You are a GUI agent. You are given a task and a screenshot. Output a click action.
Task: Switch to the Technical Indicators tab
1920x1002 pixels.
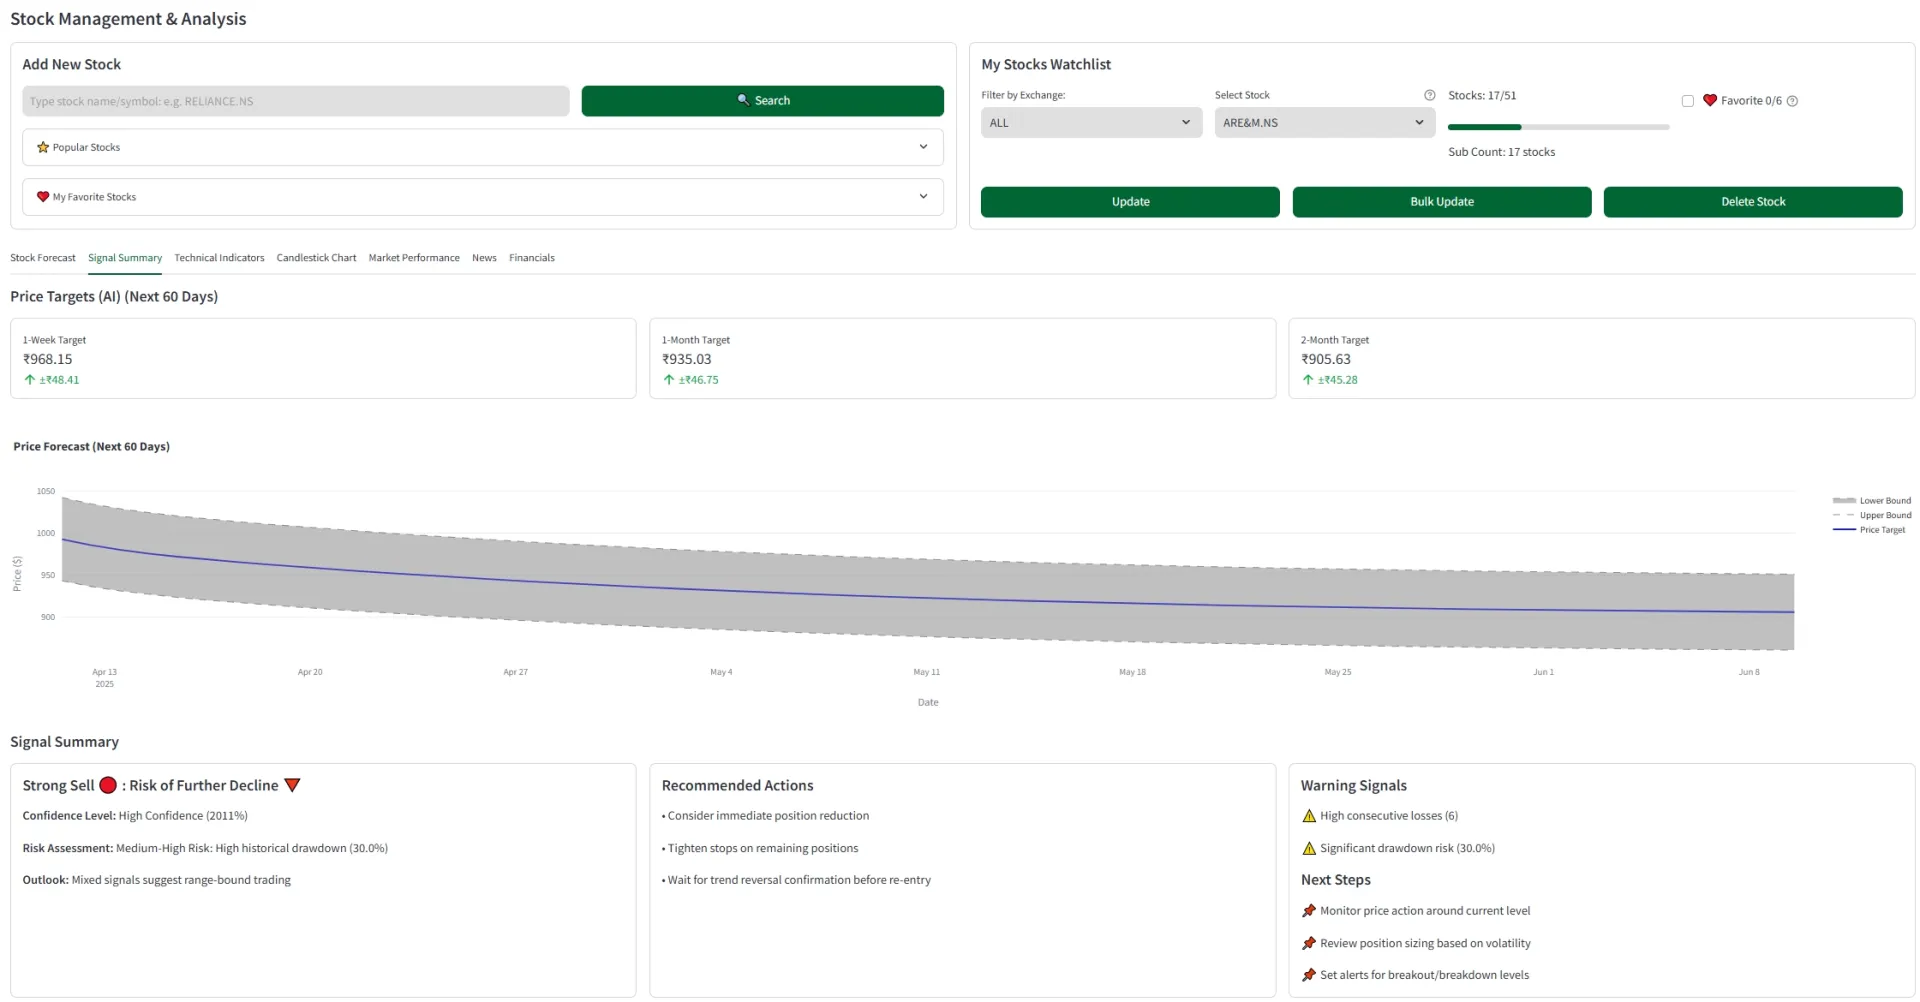(x=219, y=258)
